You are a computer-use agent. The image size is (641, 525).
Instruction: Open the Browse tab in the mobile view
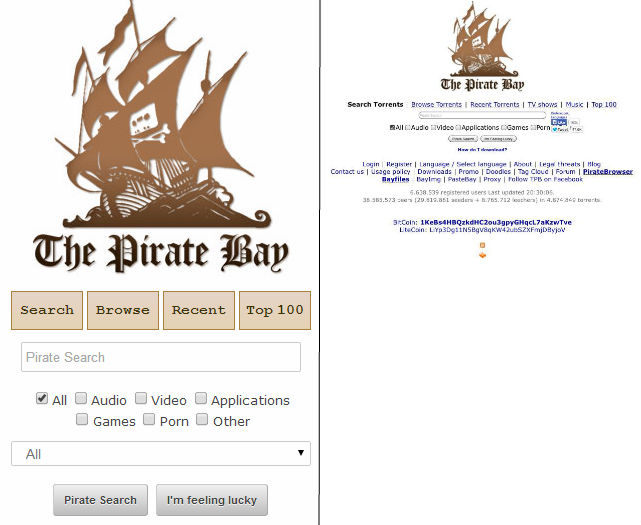(x=123, y=310)
